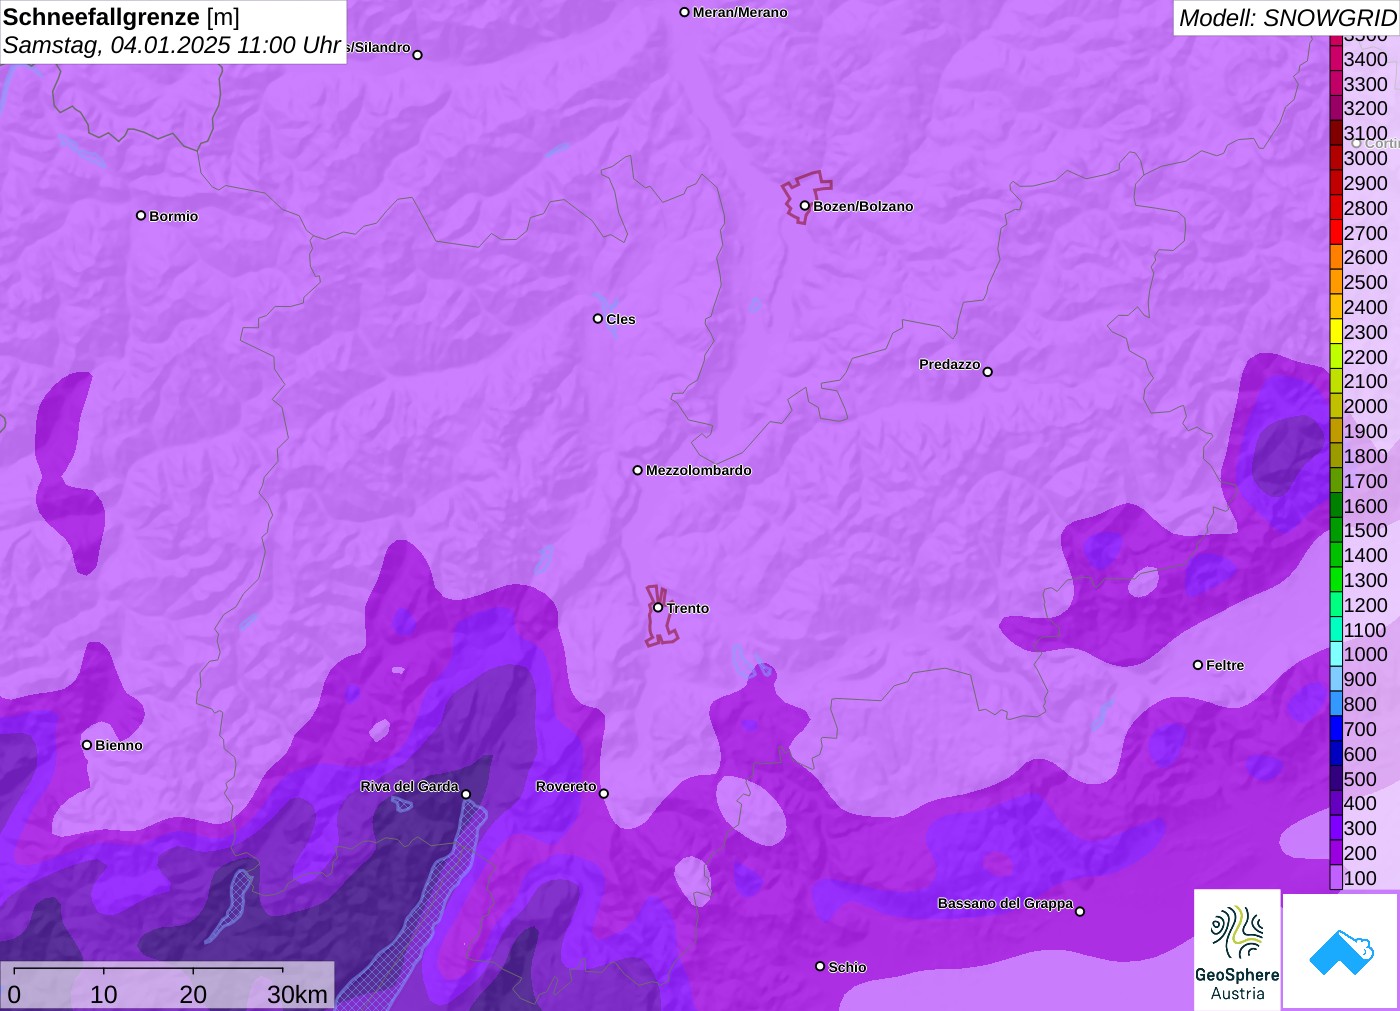Click the Bormio location marker
Viewport: 1400px width, 1011px height.
click(141, 215)
